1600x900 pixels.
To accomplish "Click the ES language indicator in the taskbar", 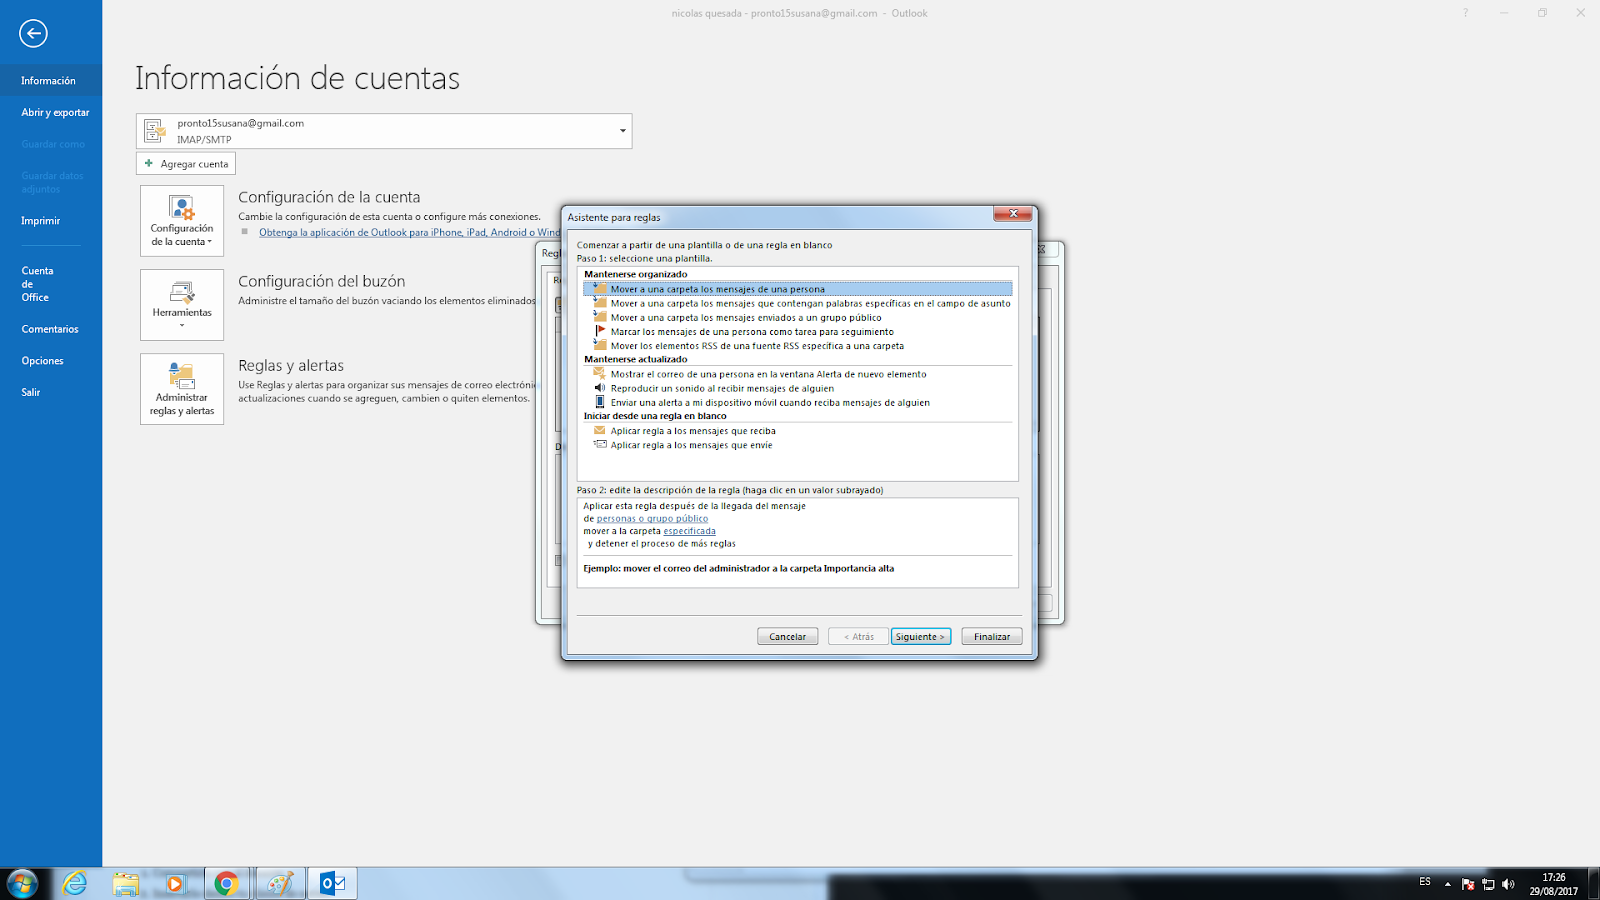I will [1424, 882].
